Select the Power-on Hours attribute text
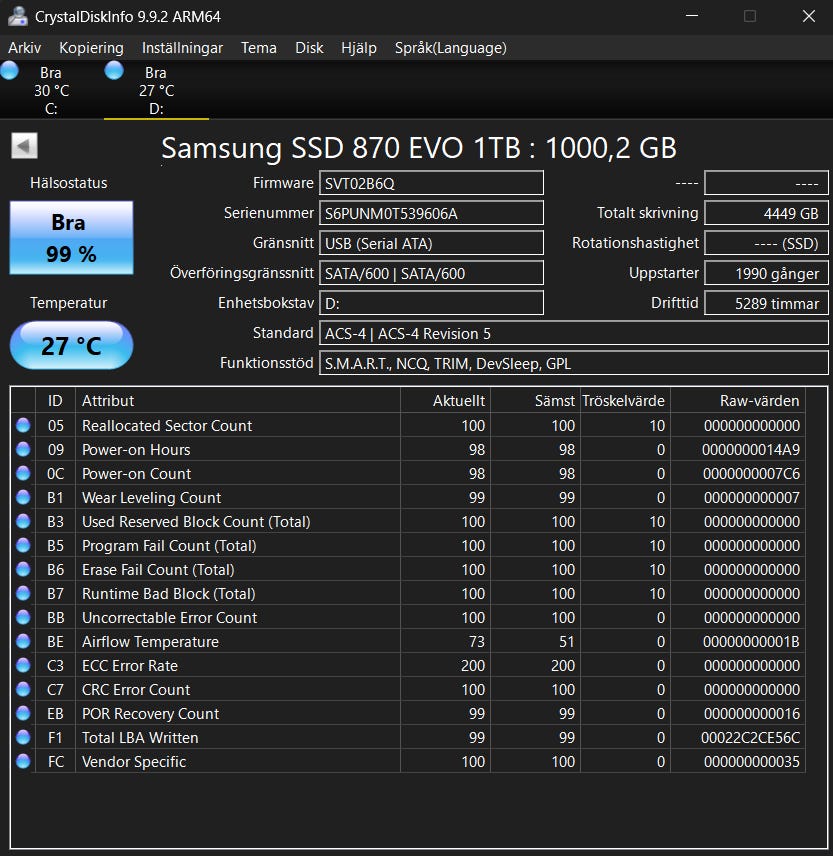Image resolution: width=833 pixels, height=856 pixels. 136,450
